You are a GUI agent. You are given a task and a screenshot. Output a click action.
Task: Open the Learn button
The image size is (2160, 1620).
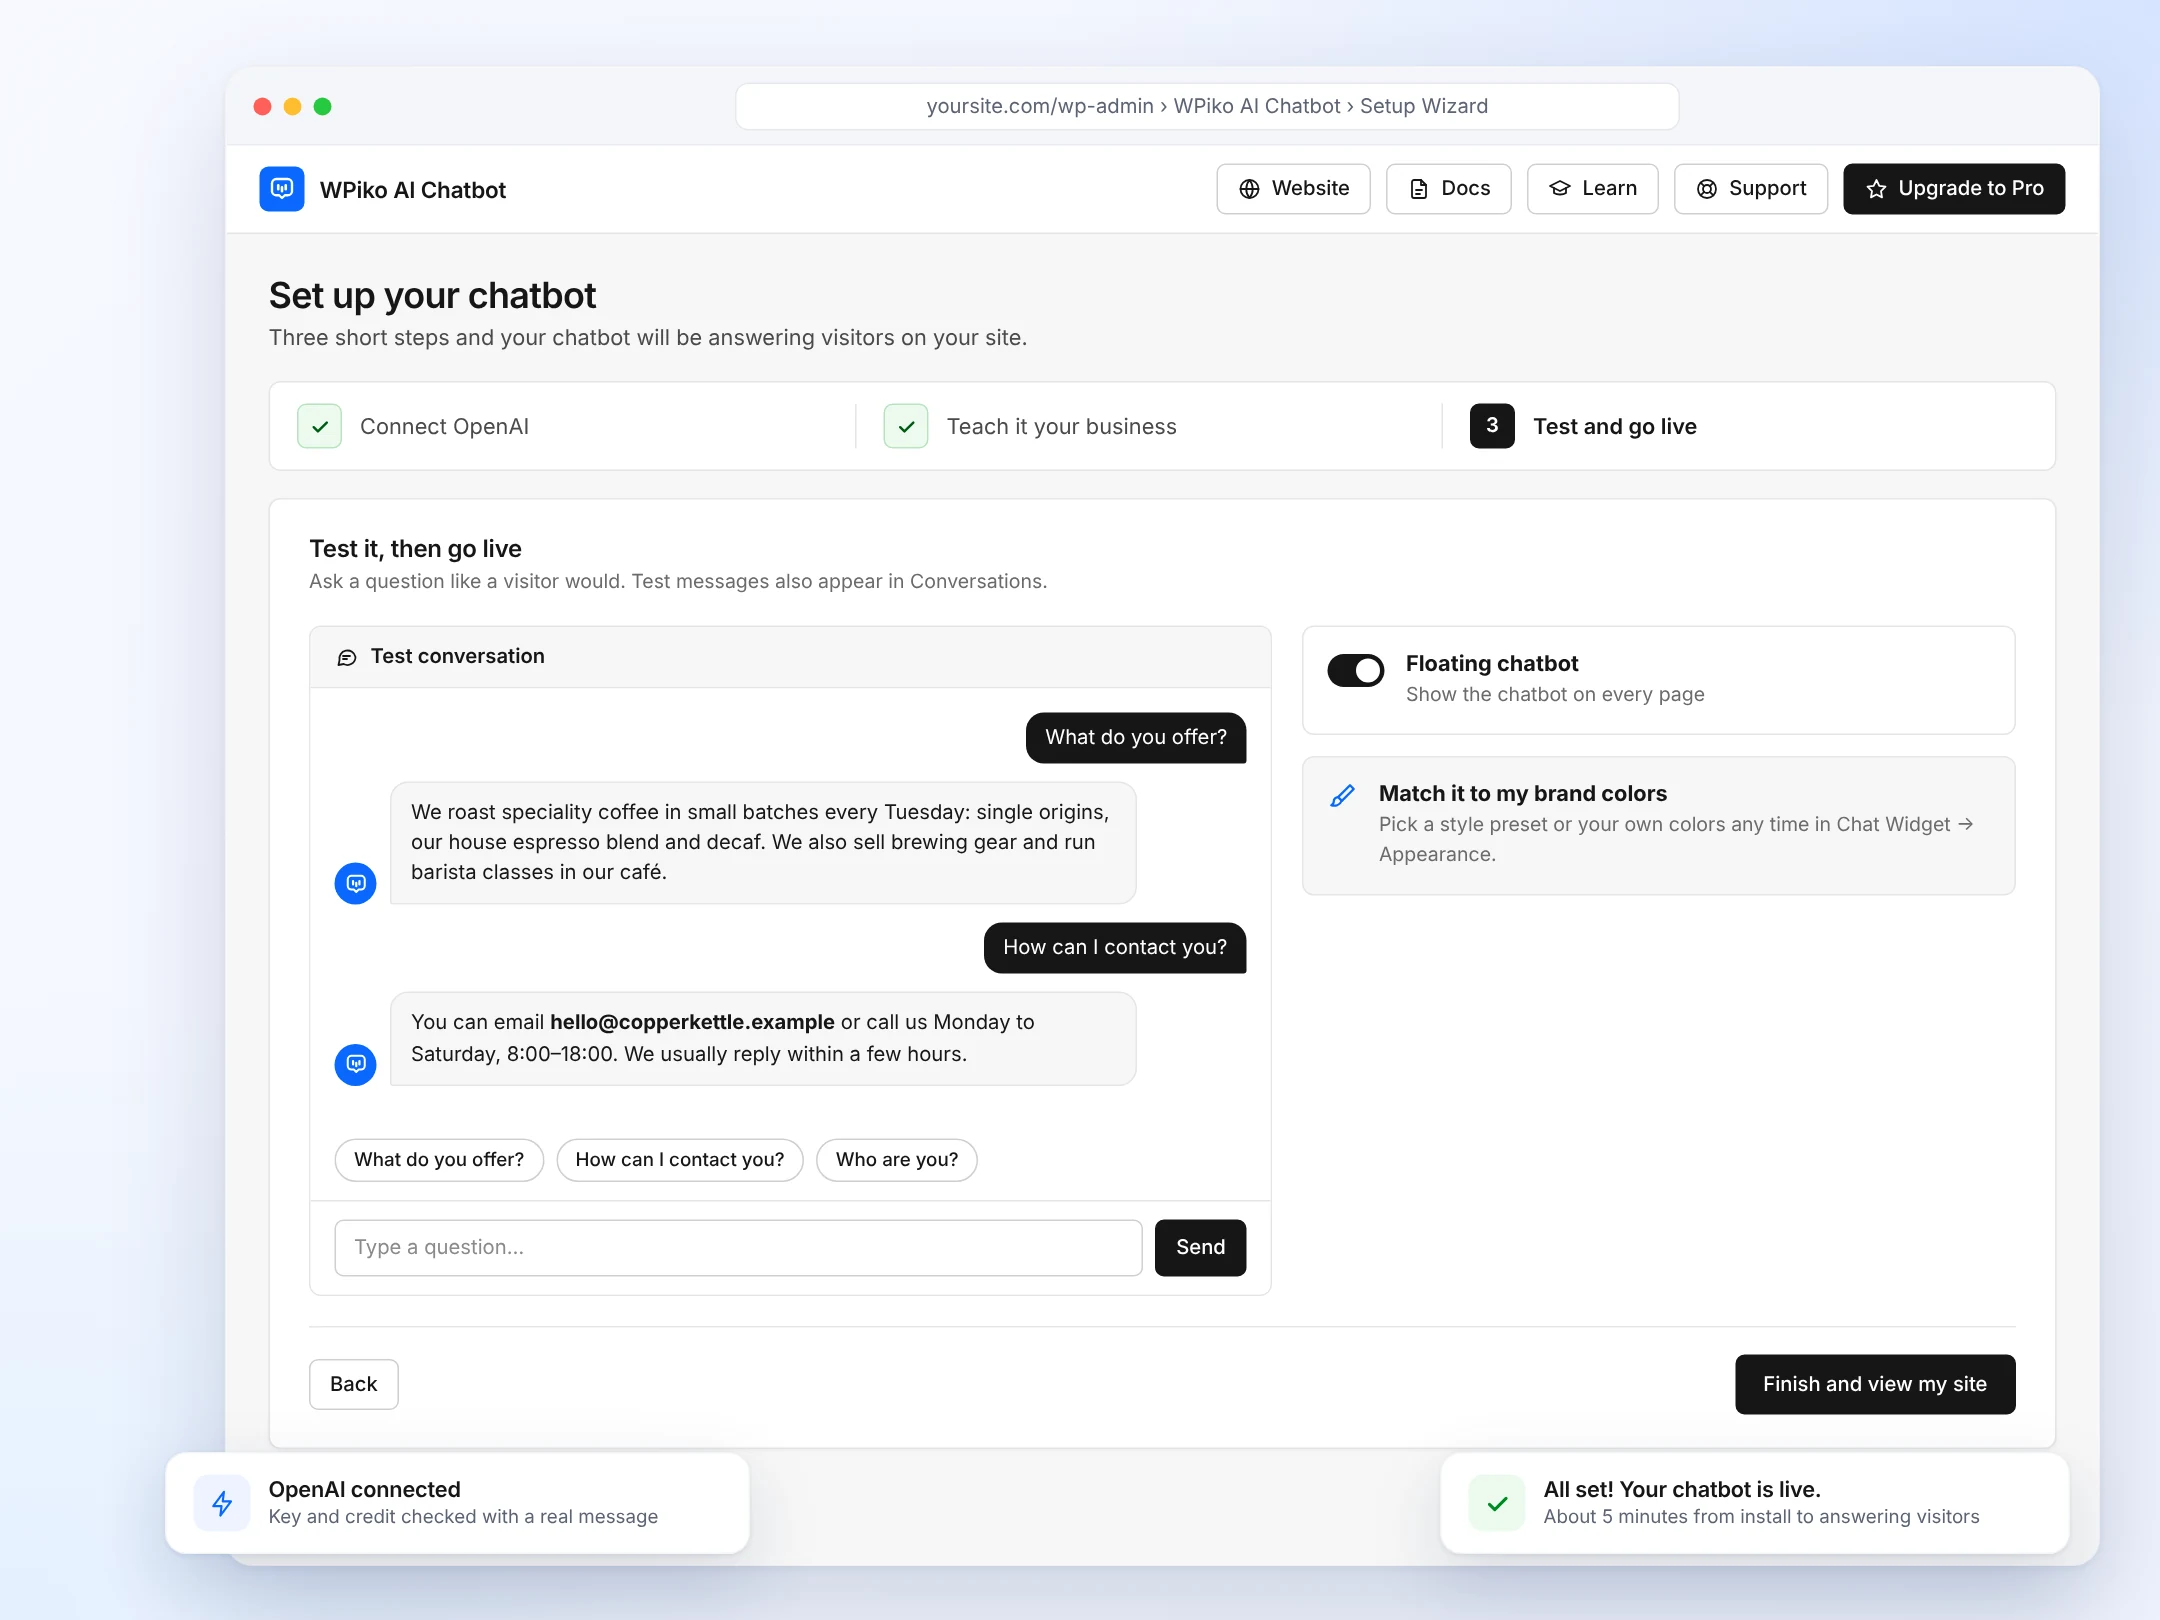tap(1592, 189)
